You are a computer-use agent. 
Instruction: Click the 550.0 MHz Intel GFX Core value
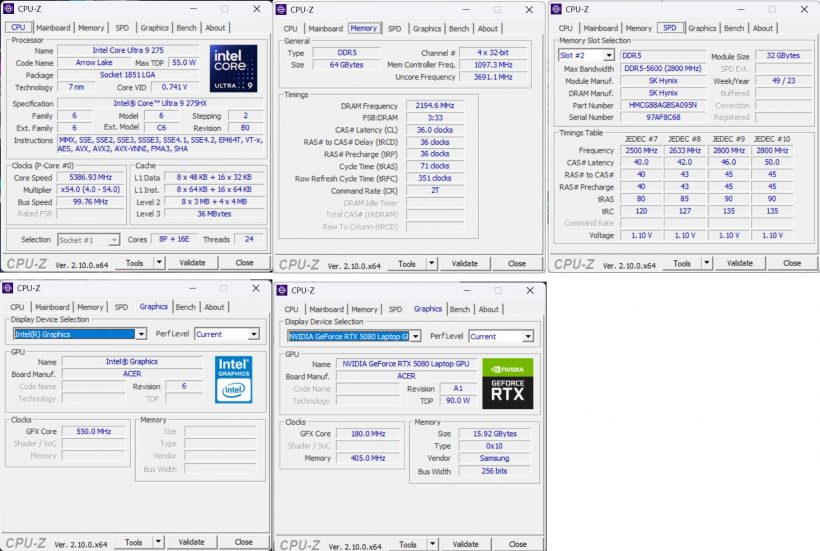pos(94,431)
